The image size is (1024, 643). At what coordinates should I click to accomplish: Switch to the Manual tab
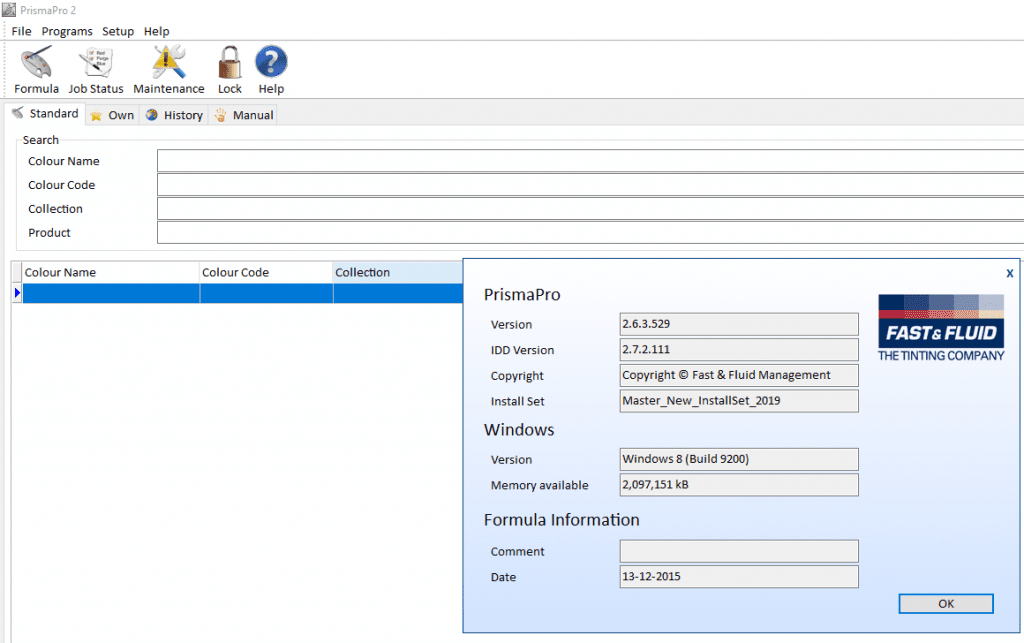point(243,114)
